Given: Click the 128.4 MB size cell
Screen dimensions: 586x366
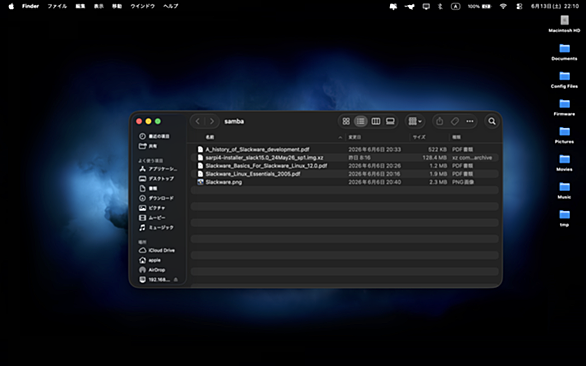Looking at the screenshot, I should coord(434,157).
